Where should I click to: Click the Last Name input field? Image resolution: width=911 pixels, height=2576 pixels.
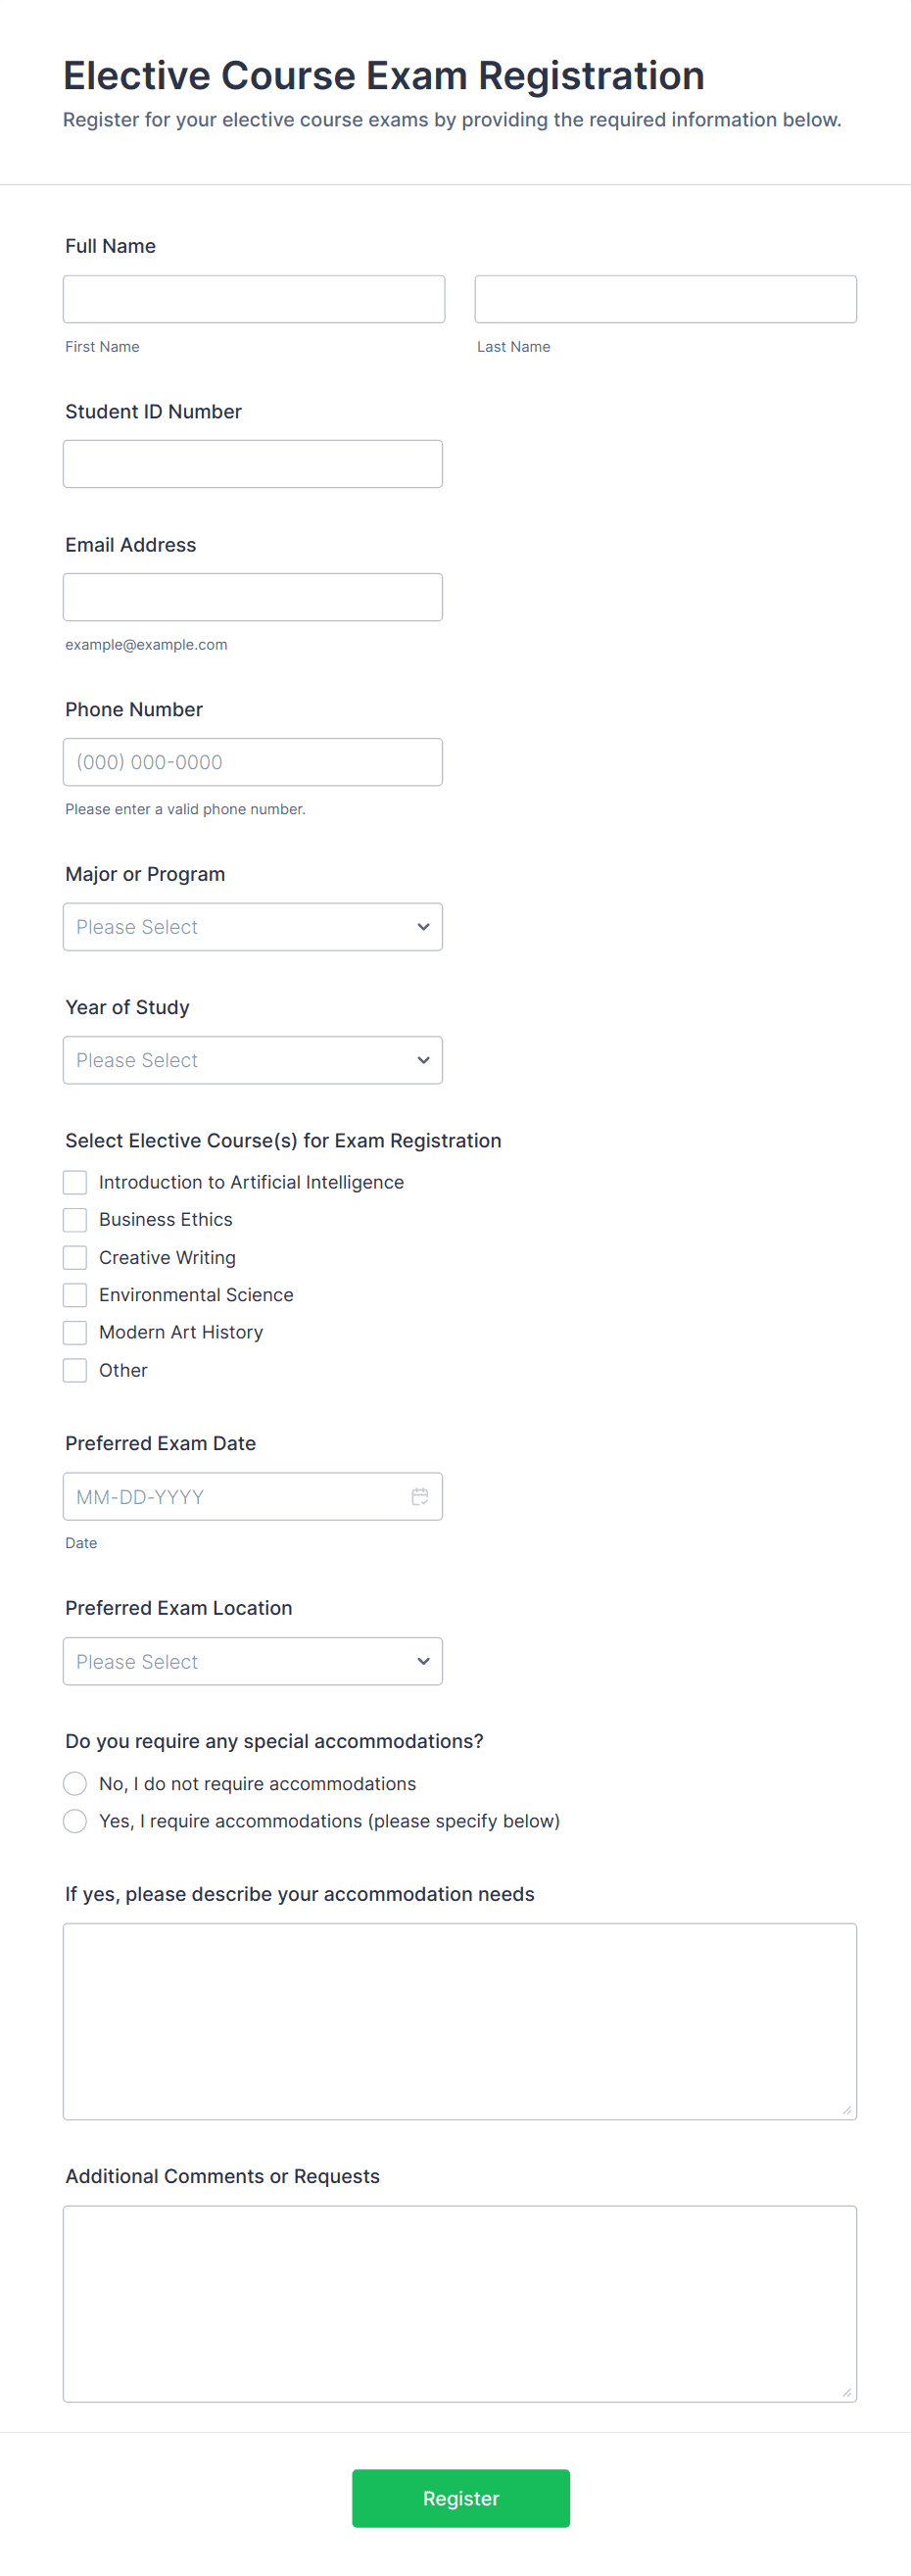666,299
